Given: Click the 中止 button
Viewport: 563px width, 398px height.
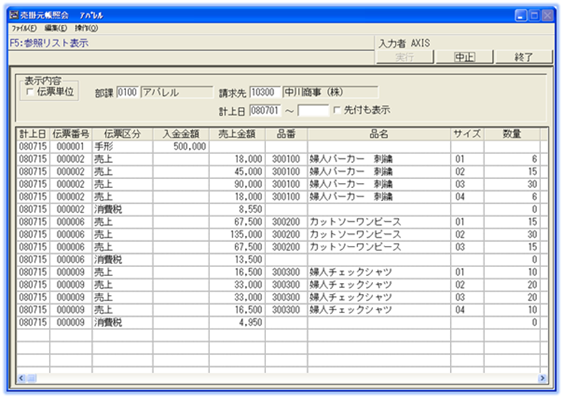Looking at the screenshot, I should click(464, 57).
